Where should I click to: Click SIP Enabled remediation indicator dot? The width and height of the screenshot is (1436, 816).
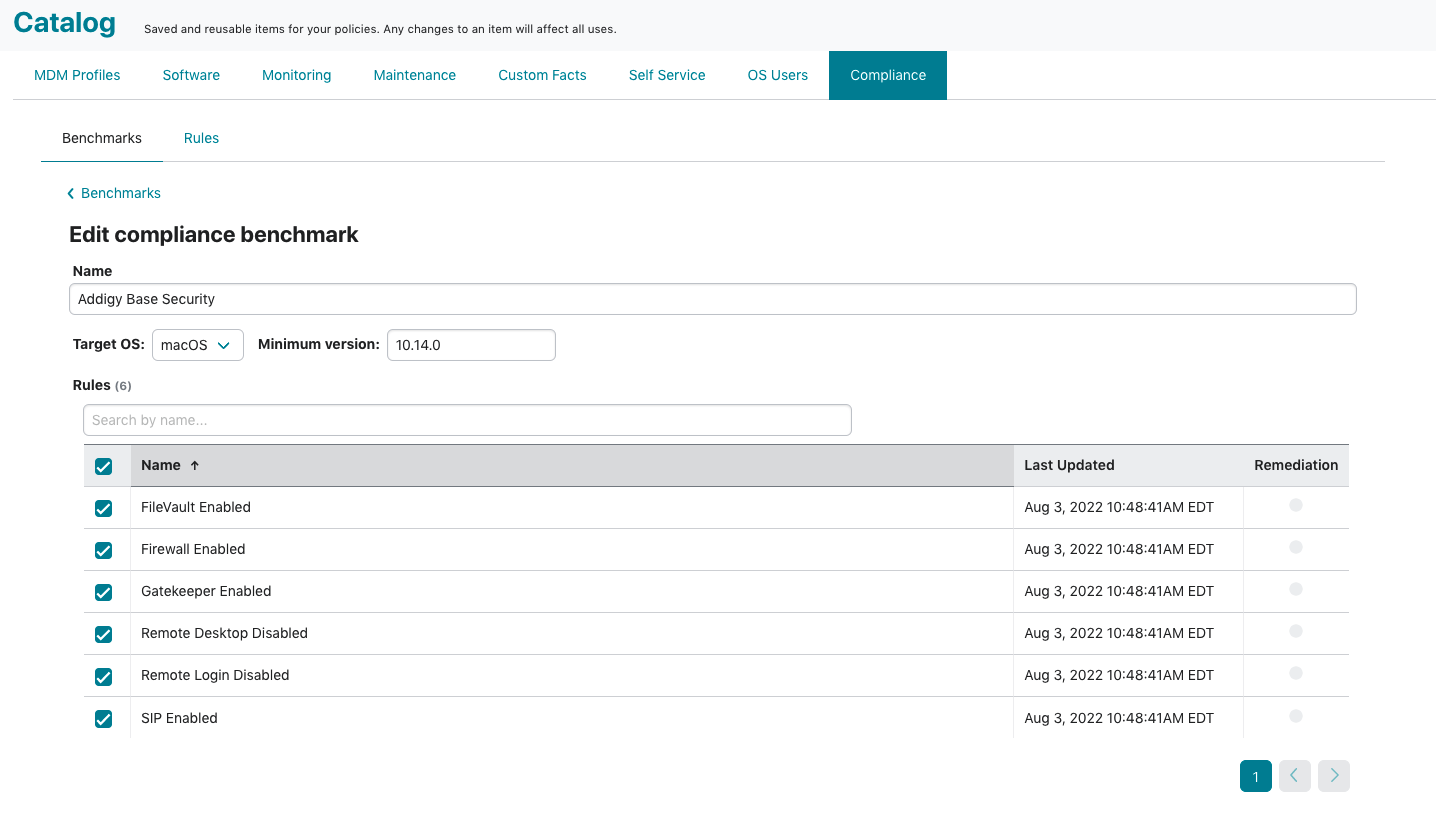click(1296, 716)
